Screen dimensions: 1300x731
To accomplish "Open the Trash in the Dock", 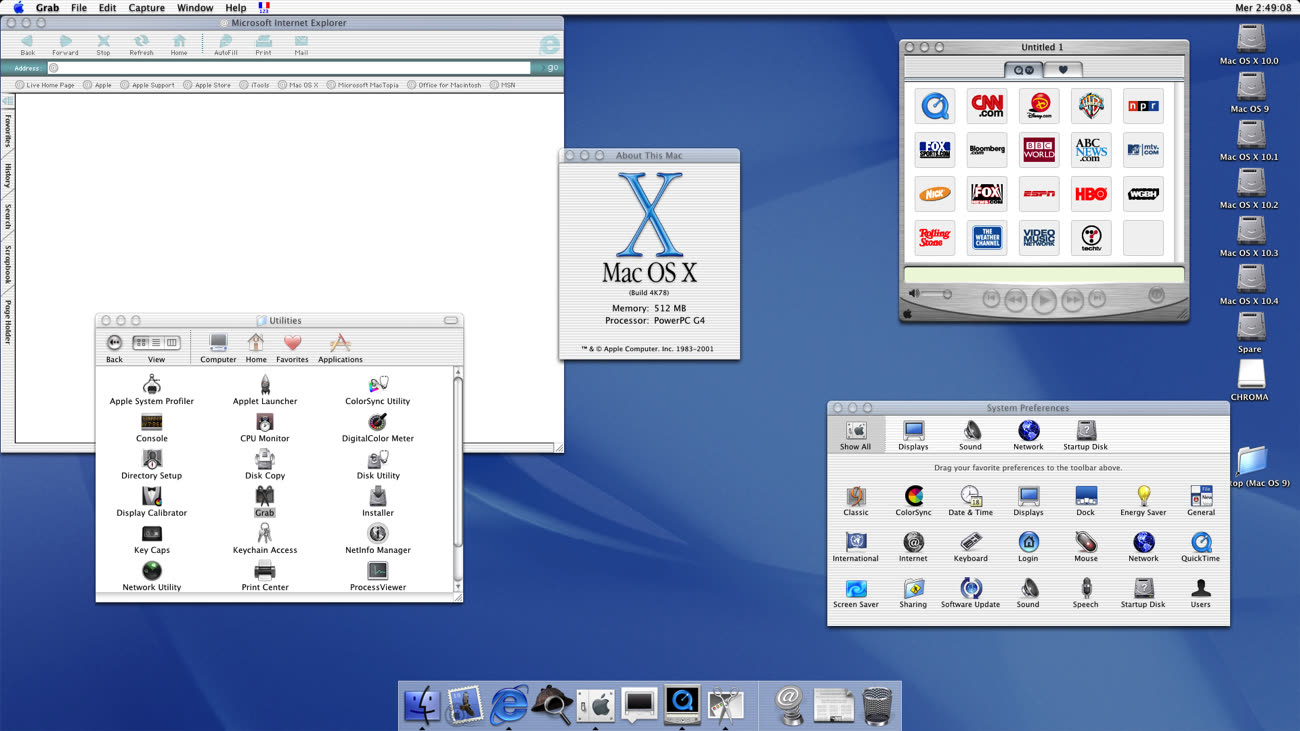I will (877, 705).
